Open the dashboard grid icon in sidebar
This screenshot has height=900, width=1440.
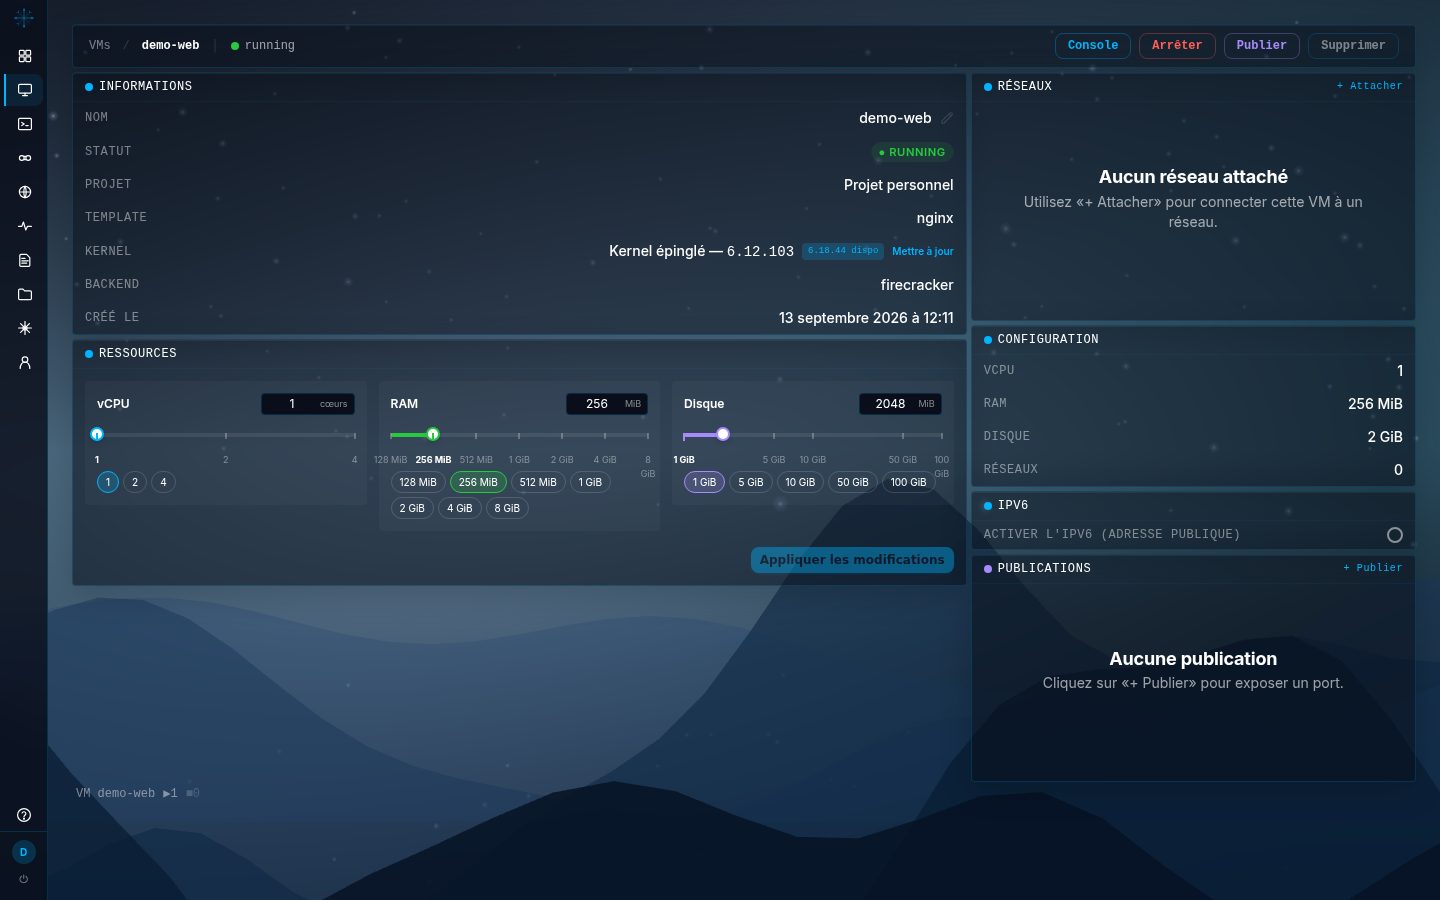coord(25,56)
